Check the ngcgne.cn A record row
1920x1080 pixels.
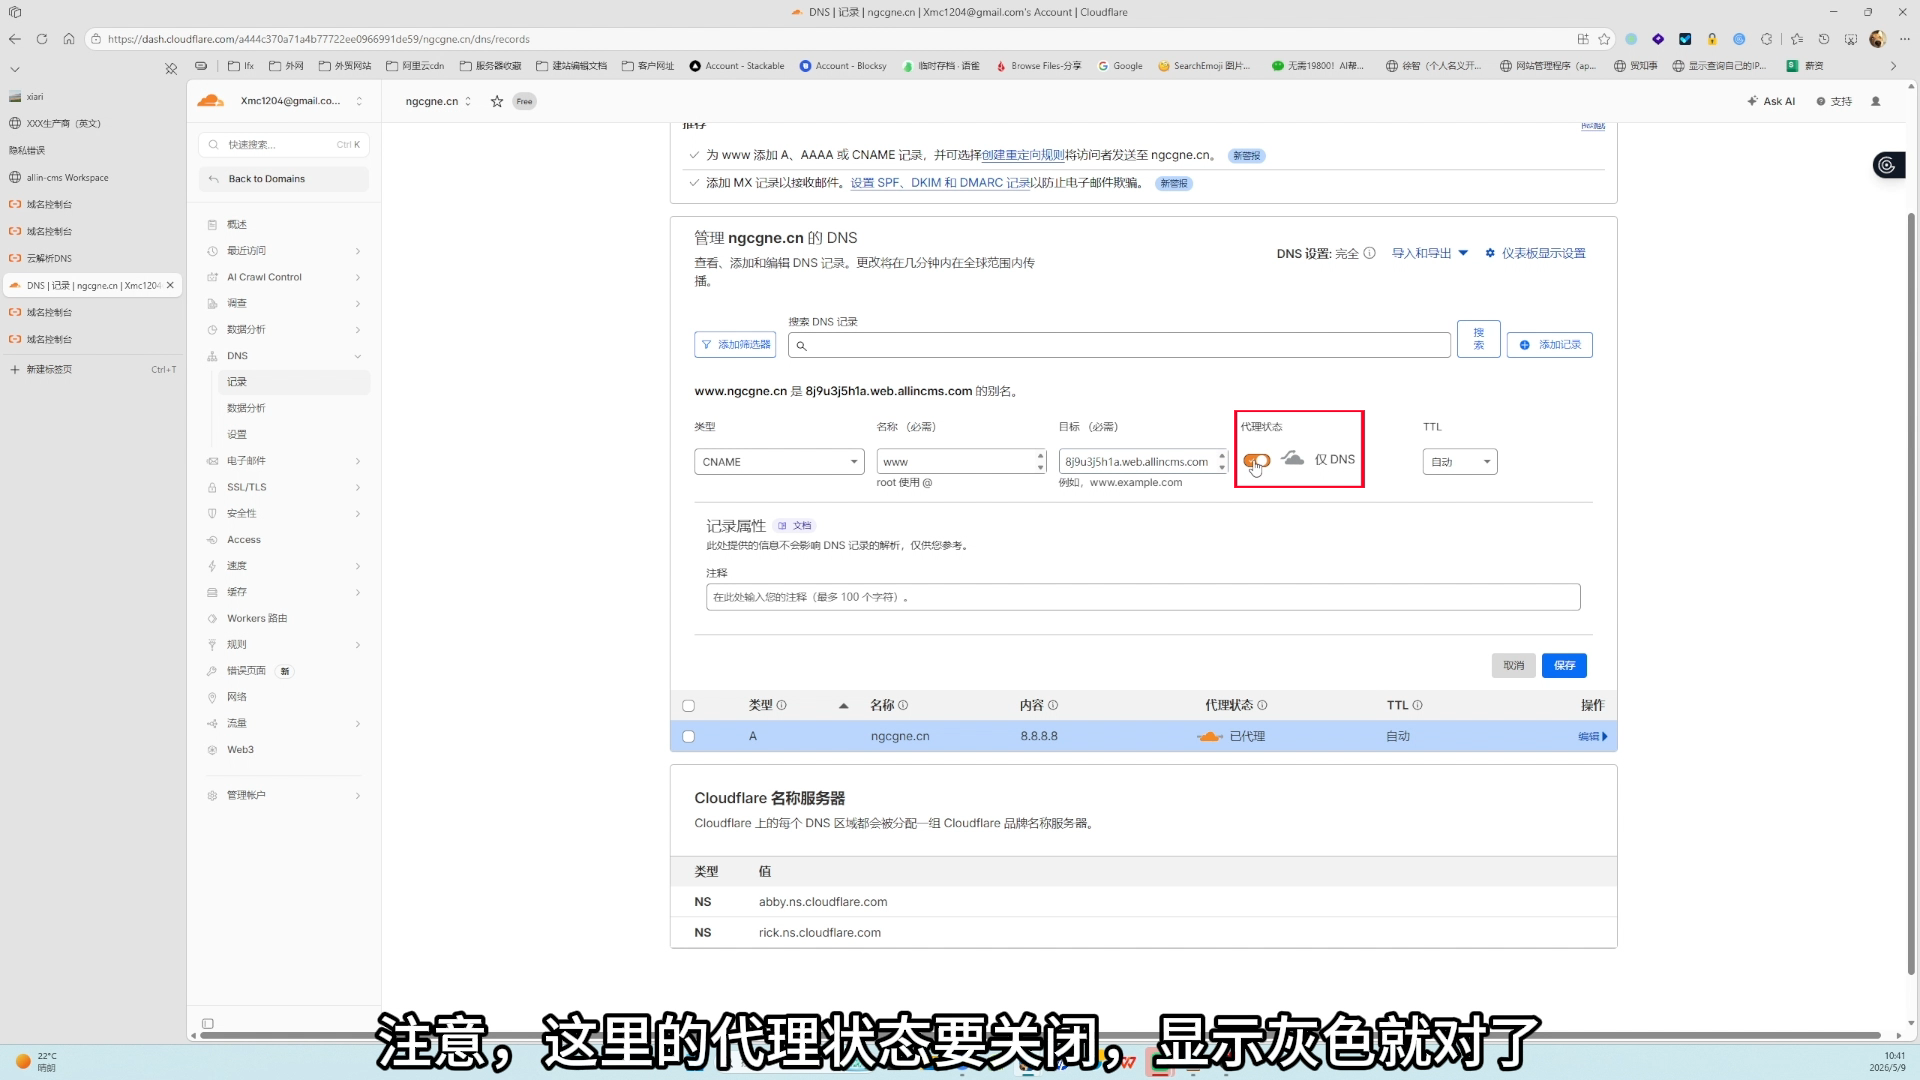pos(688,737)
